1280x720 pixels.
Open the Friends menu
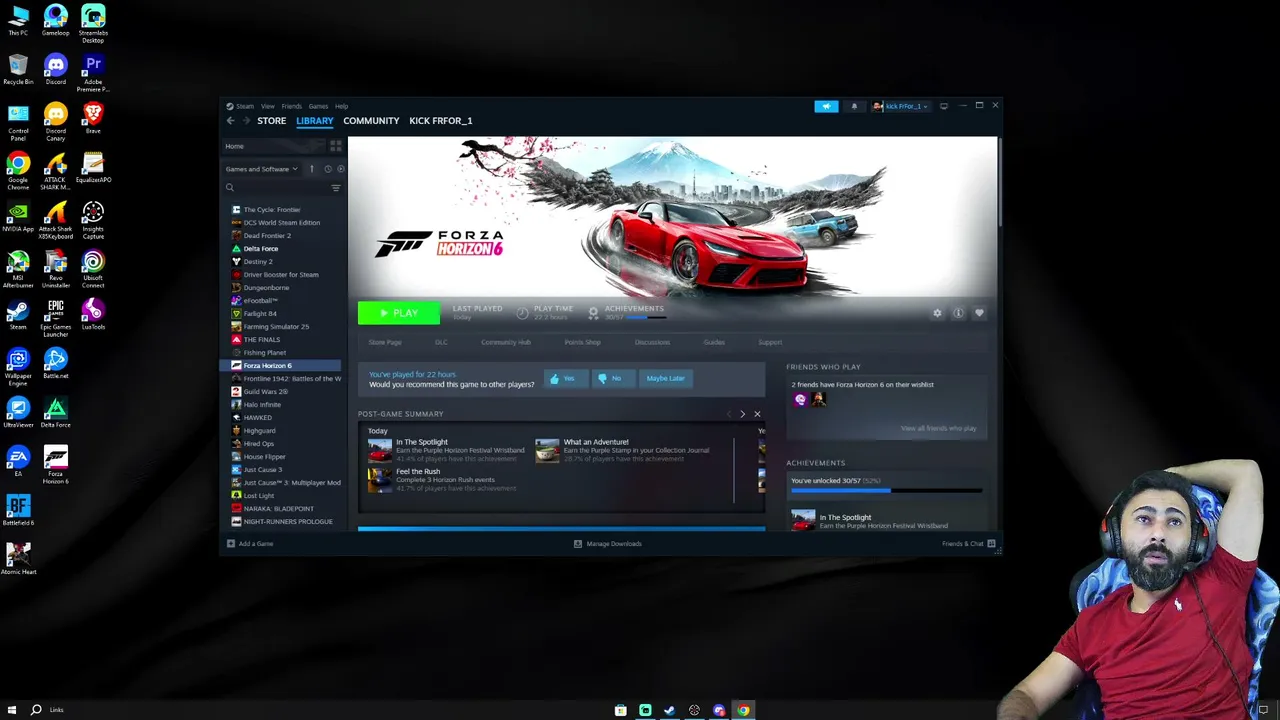coord(292,106)
